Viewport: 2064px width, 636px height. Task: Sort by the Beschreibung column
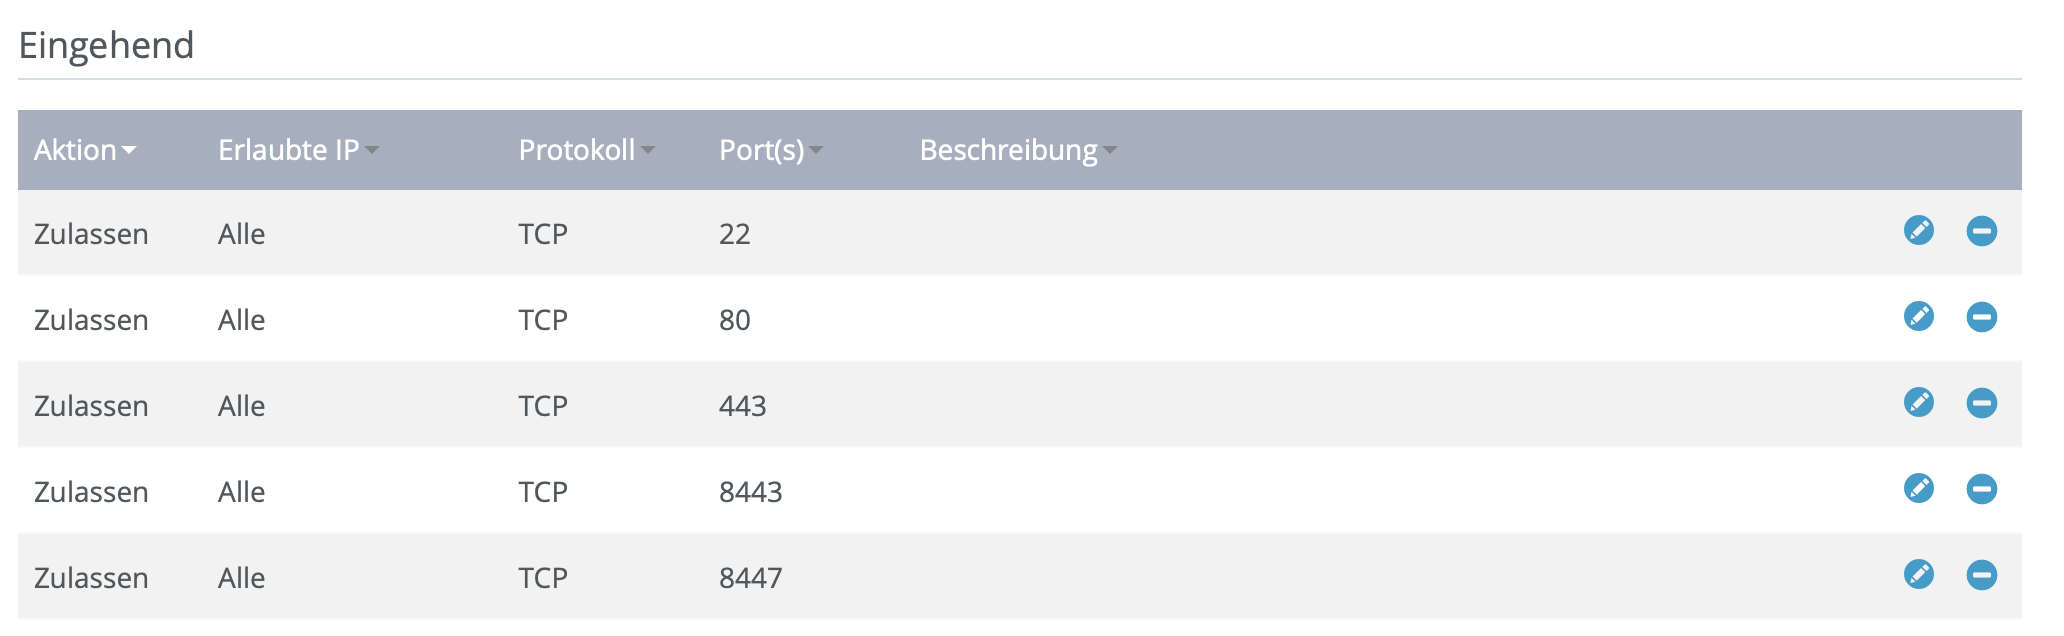[1018, 150]
